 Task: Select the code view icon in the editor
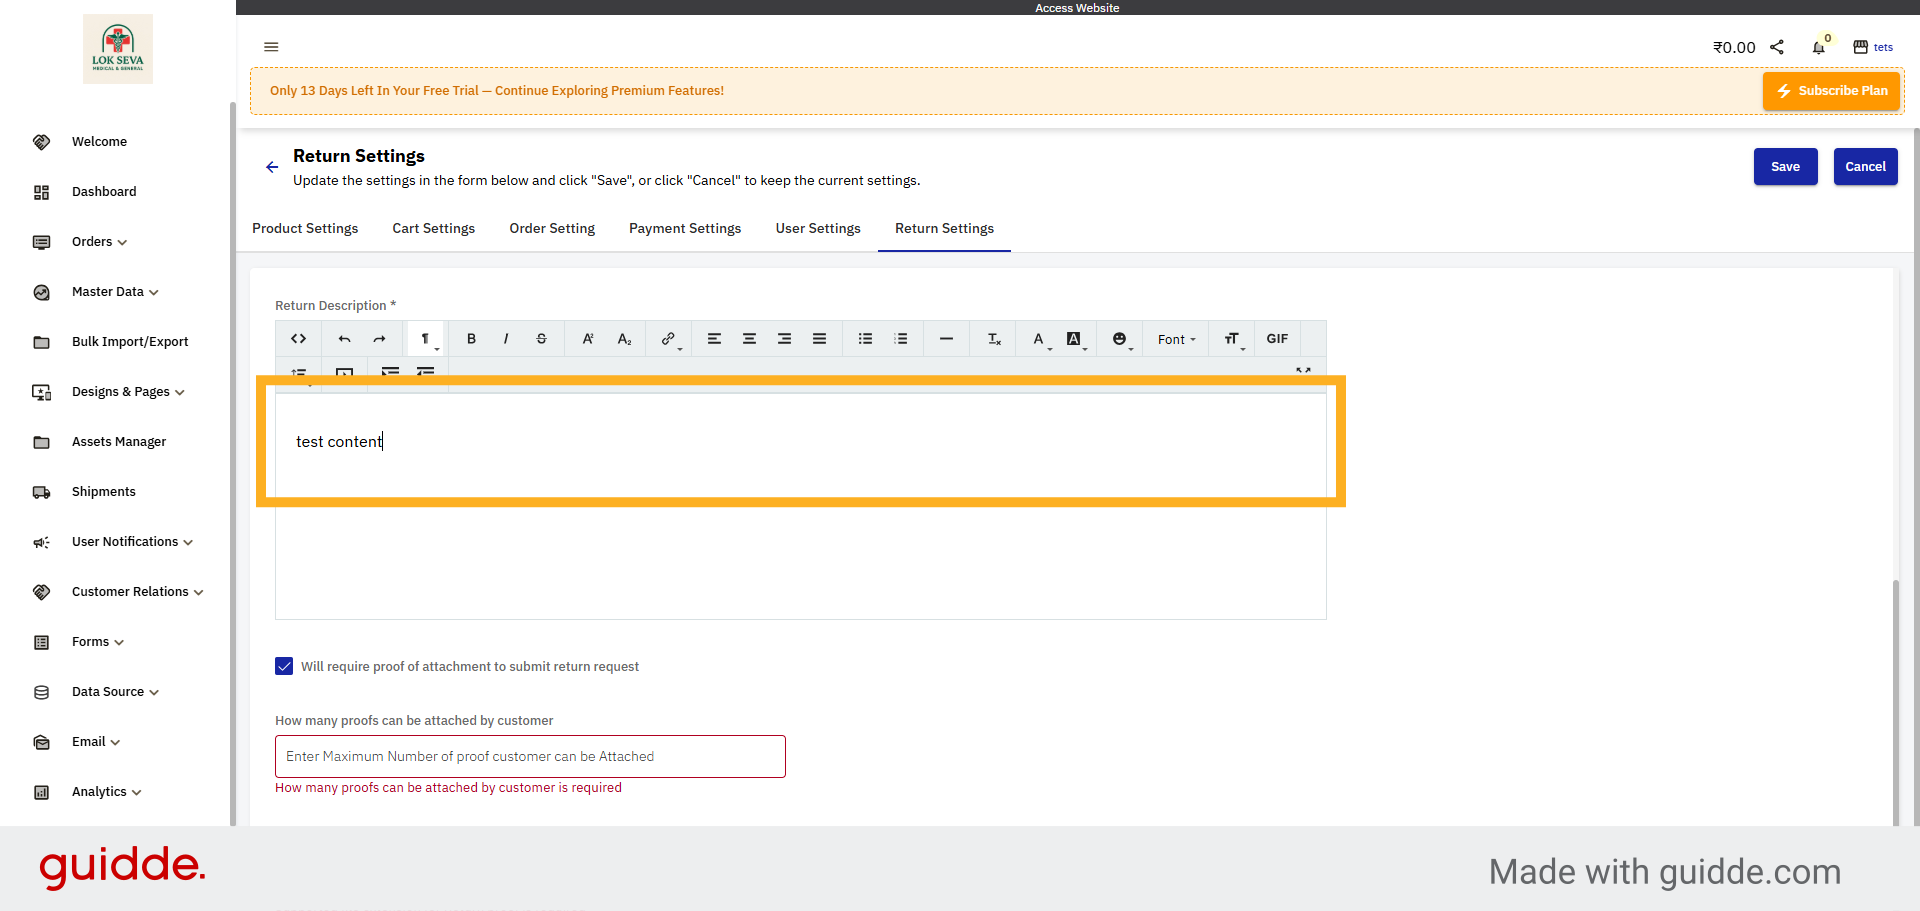(x=298, y=339)
